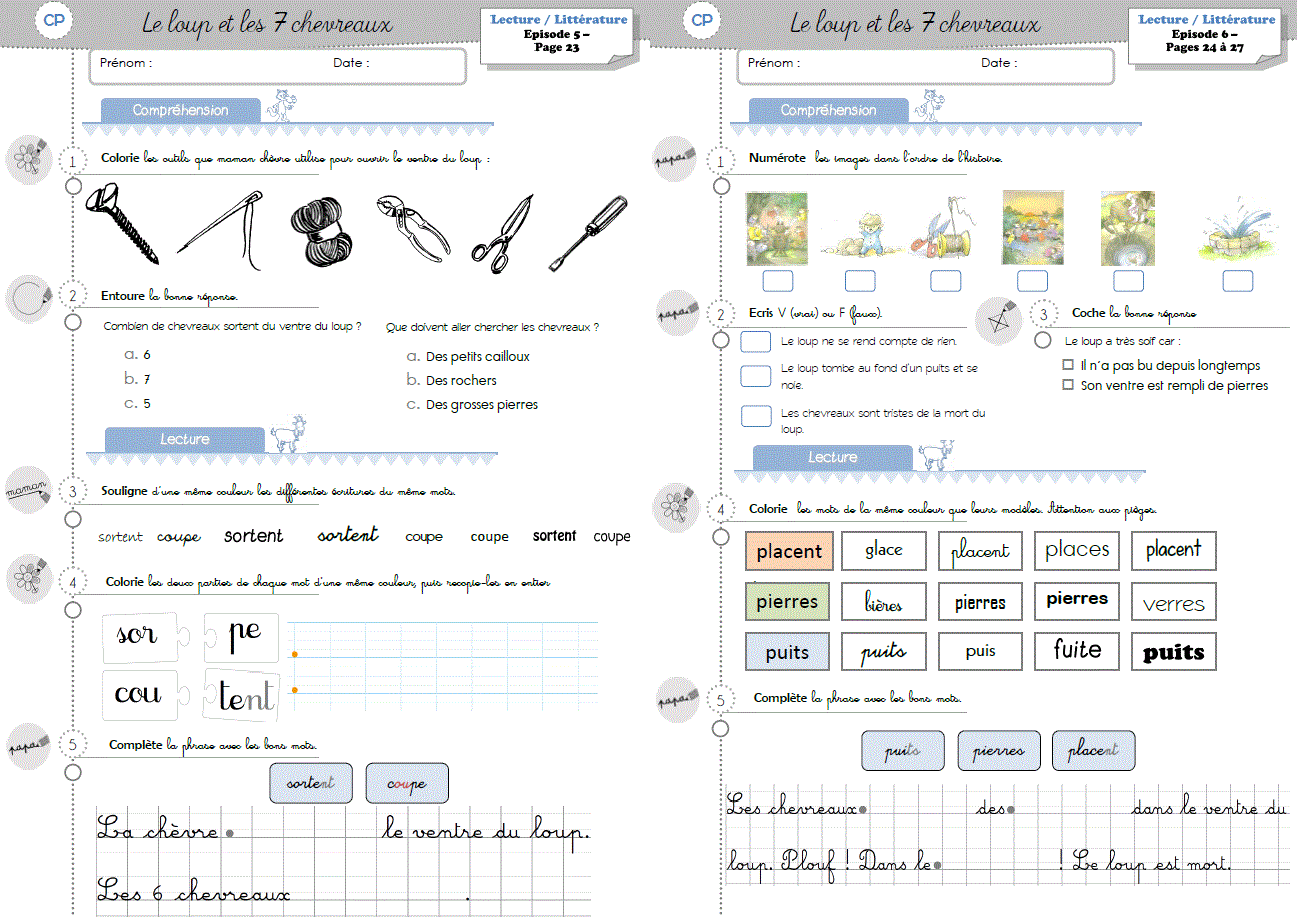Click the "fuite" word box
Screen dimensions: 1297x917
coord(1077,651)
